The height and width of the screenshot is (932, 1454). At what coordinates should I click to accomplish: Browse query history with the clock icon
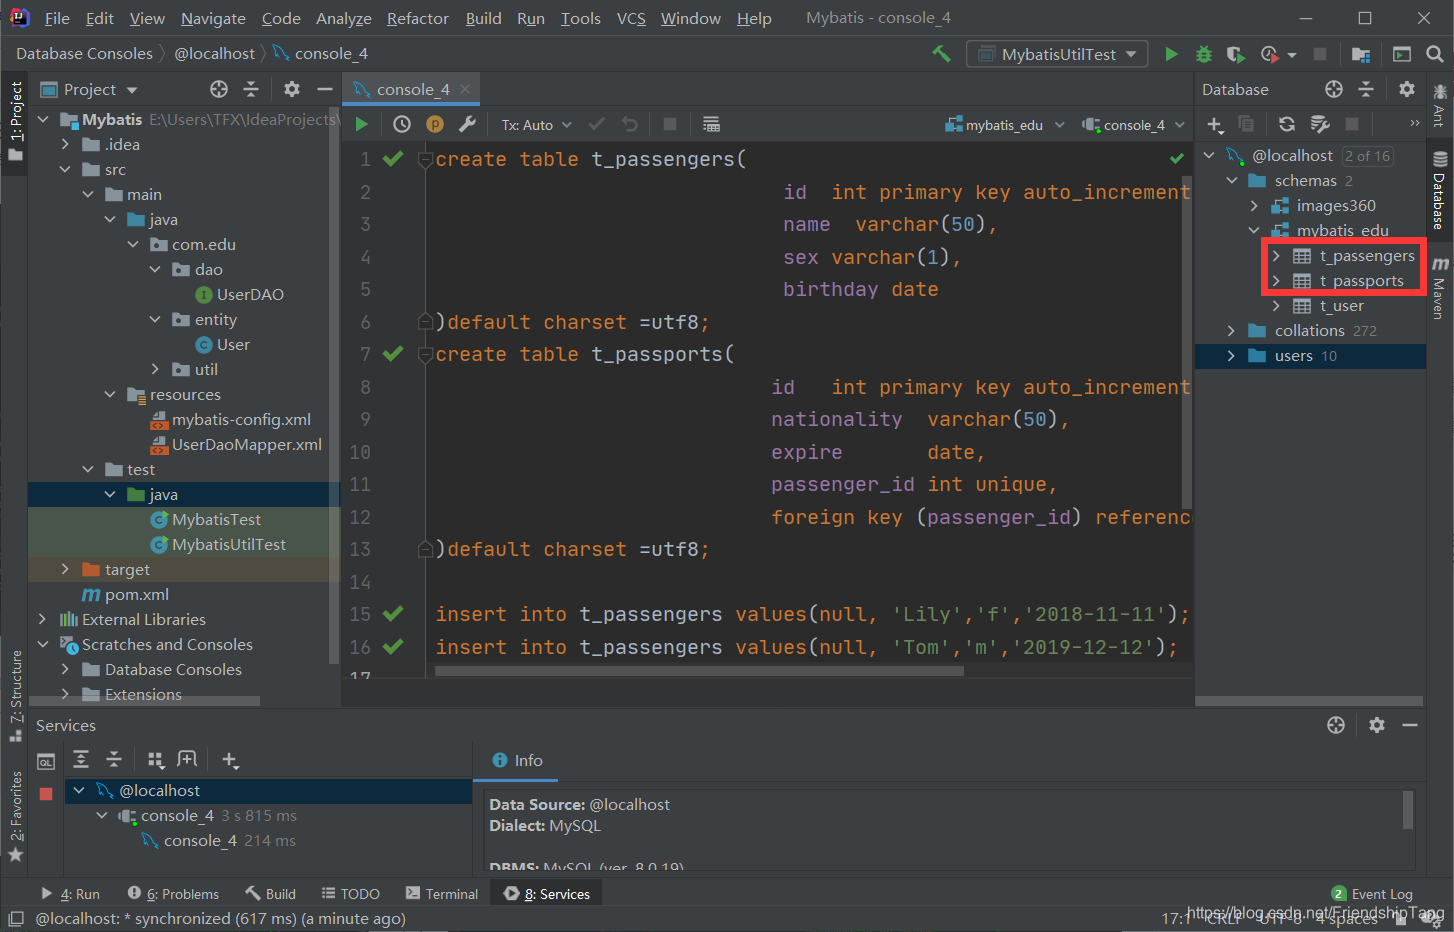(402, 124)
